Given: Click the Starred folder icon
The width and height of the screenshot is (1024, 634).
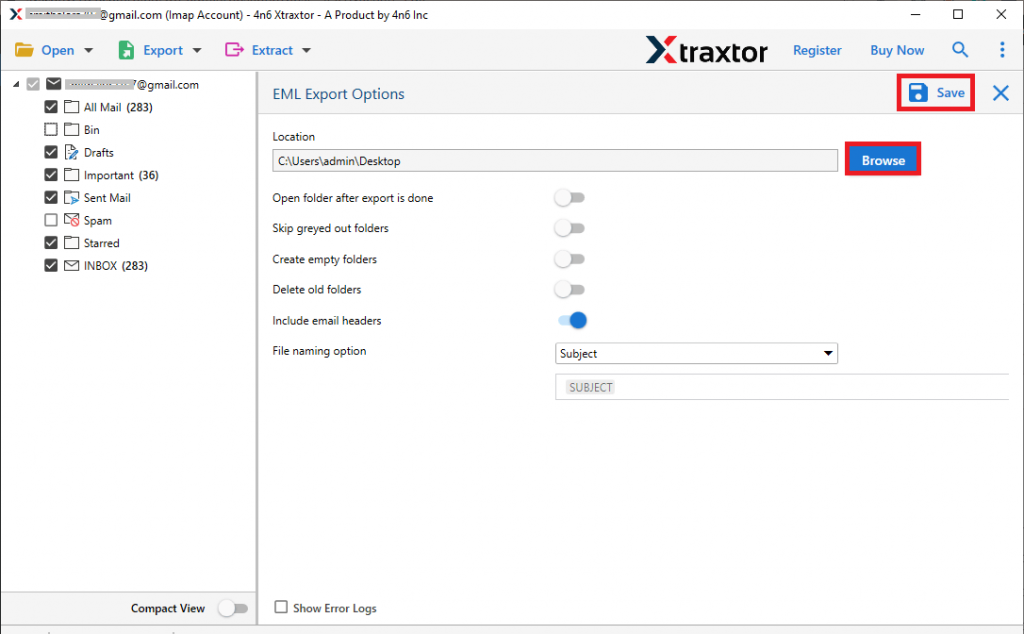Looking at the screenshot, I should (72, 243).
